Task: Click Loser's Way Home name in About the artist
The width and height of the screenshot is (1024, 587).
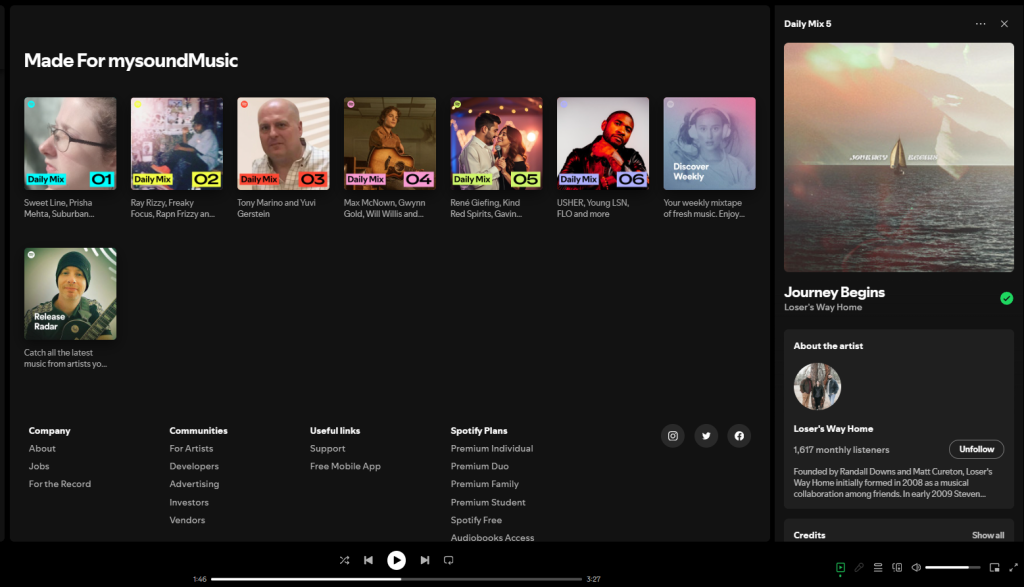Action: pos(833,429)
